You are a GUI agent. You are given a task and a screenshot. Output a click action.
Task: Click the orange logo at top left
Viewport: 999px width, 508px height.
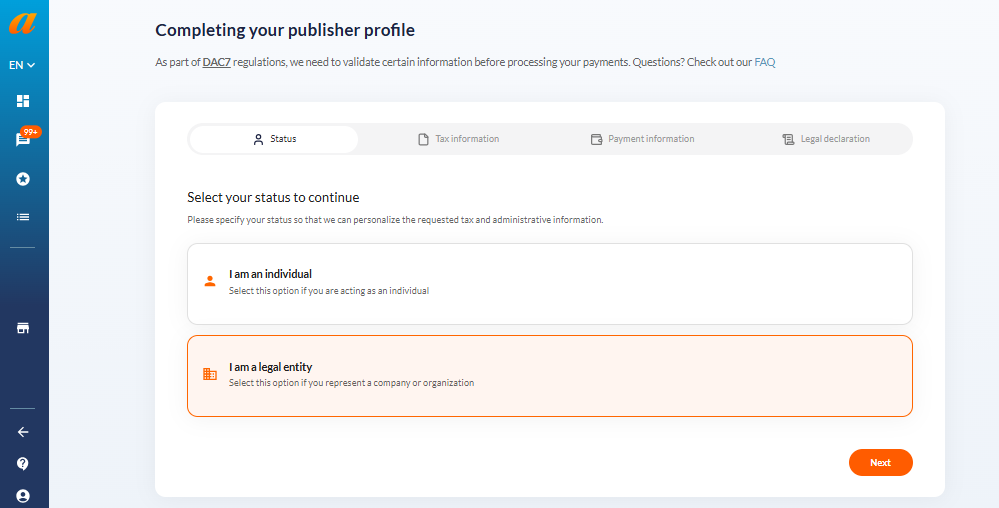click(22, 24)
